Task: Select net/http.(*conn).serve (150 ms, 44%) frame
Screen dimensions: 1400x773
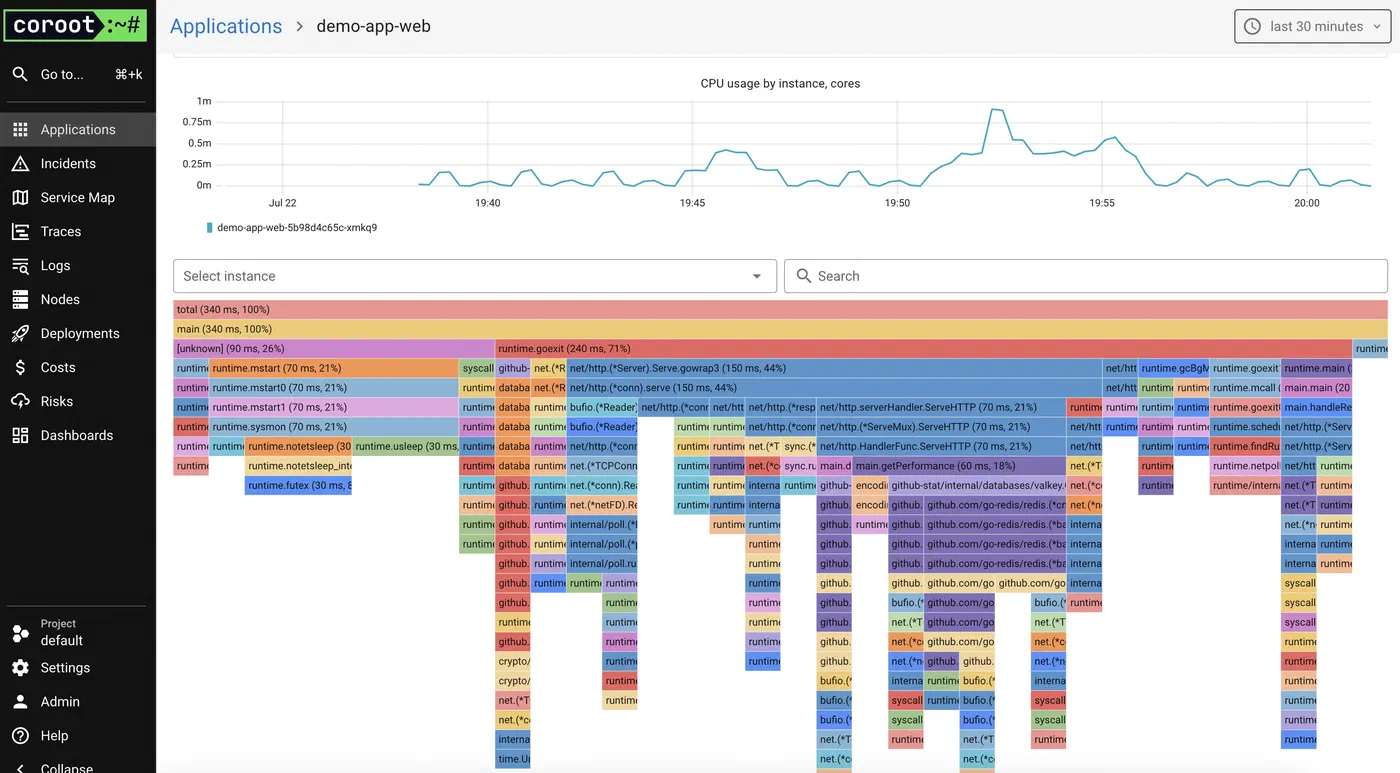Action: pos(834,388)
